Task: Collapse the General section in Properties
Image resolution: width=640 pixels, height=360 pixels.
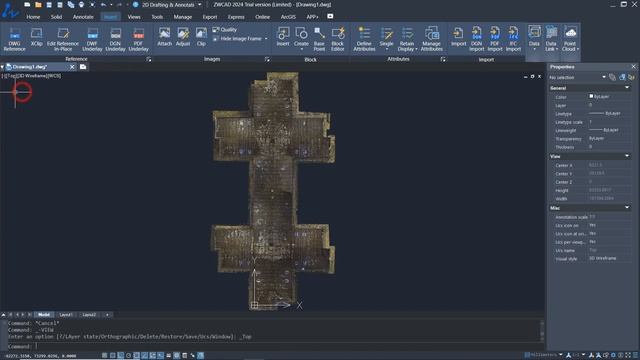Action: click(x=627, y=88)
